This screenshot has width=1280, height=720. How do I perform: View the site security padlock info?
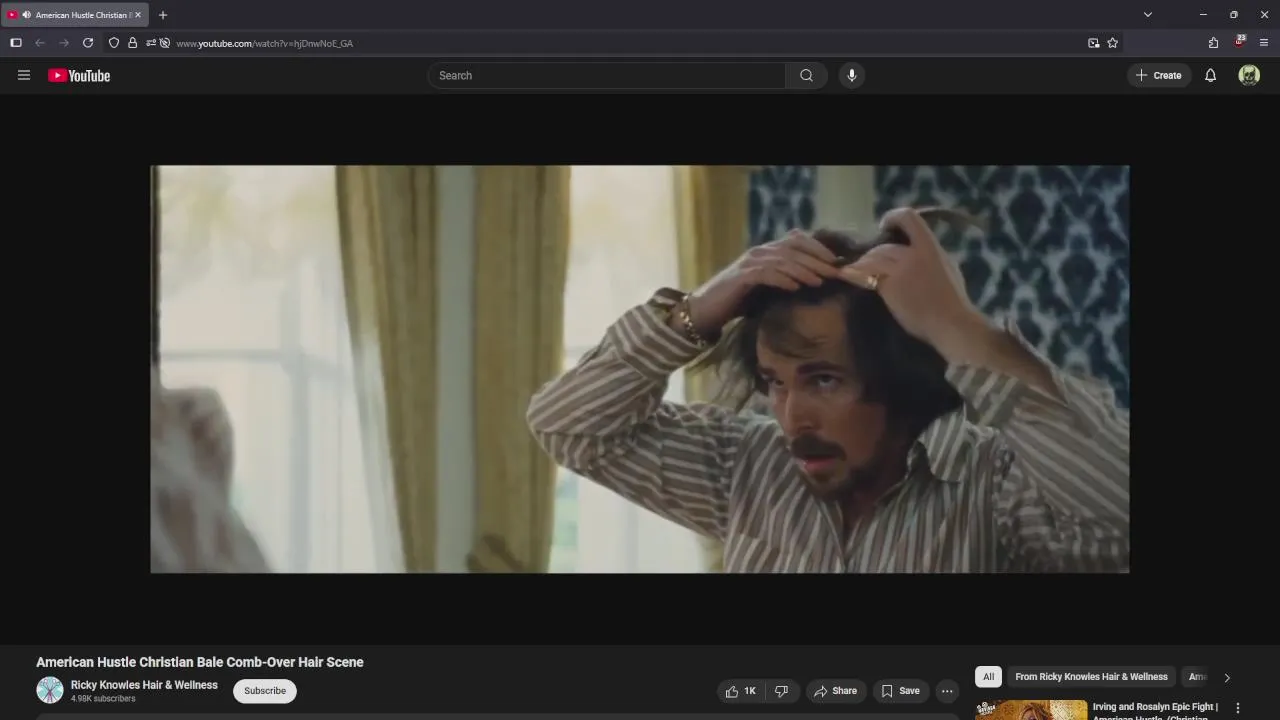pos(132,43)
